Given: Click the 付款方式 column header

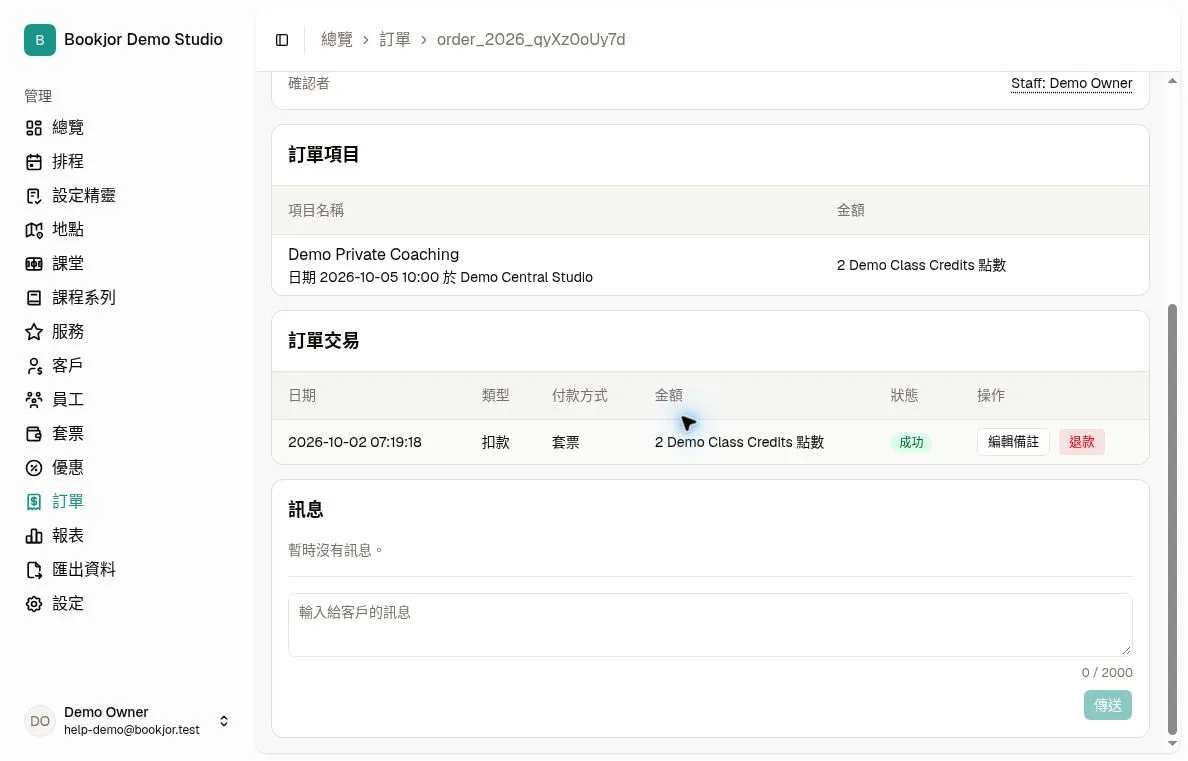Looking at the screenshot, I should 580,396.
